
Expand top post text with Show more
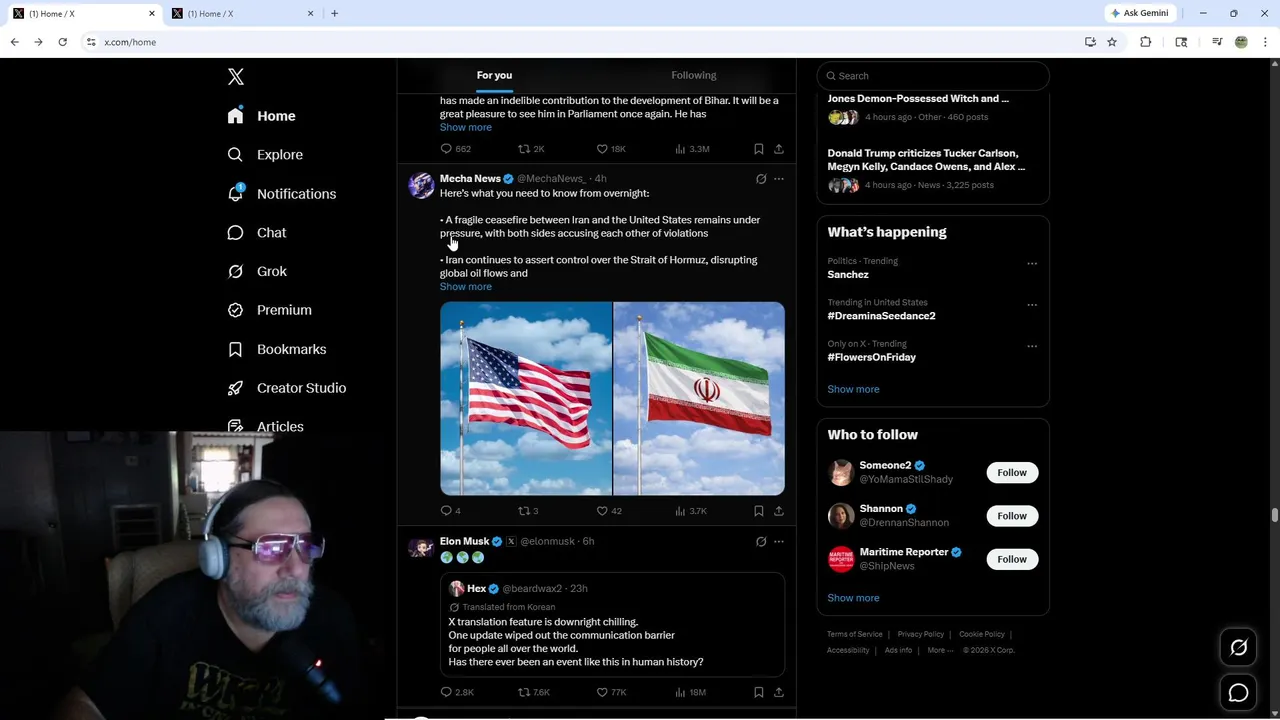(466, 127)
